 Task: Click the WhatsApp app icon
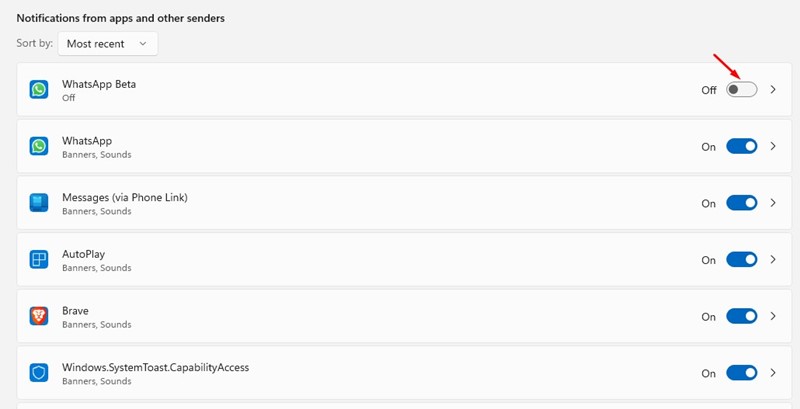pos(39,146)
